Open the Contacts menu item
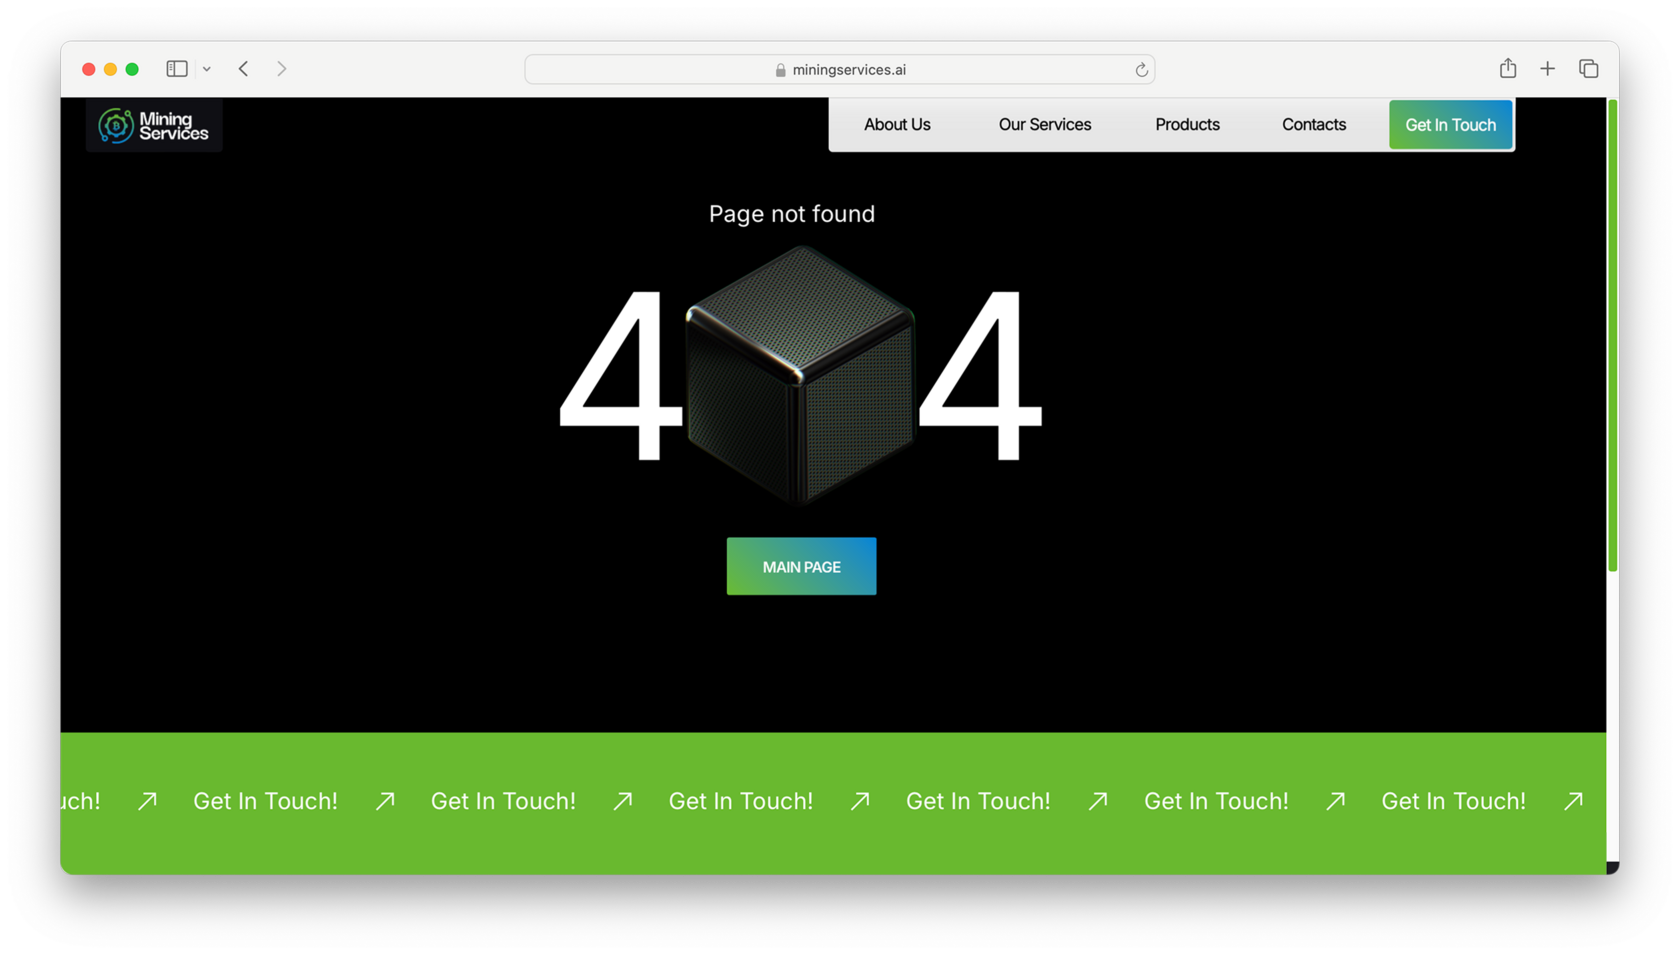This screenshot has height=955, width=1680. (1314, 125)
